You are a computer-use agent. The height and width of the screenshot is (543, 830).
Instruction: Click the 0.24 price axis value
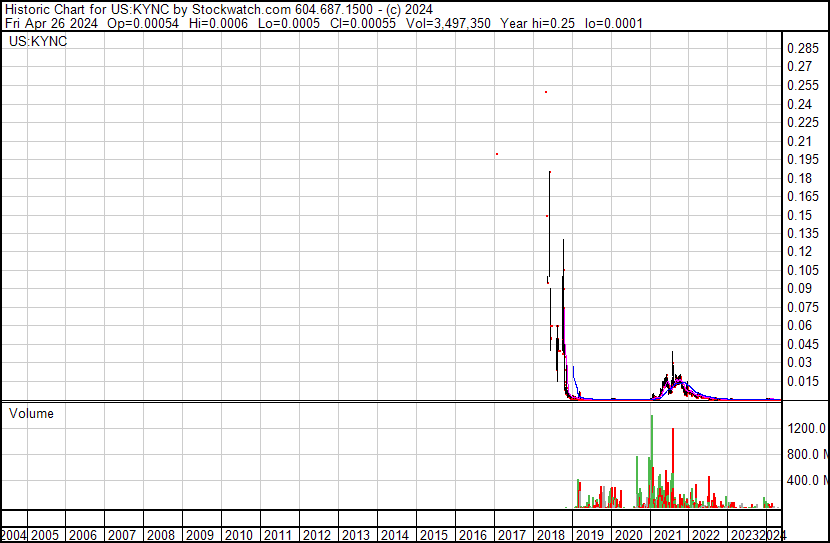pyautogui.click(x=800, y=104)
